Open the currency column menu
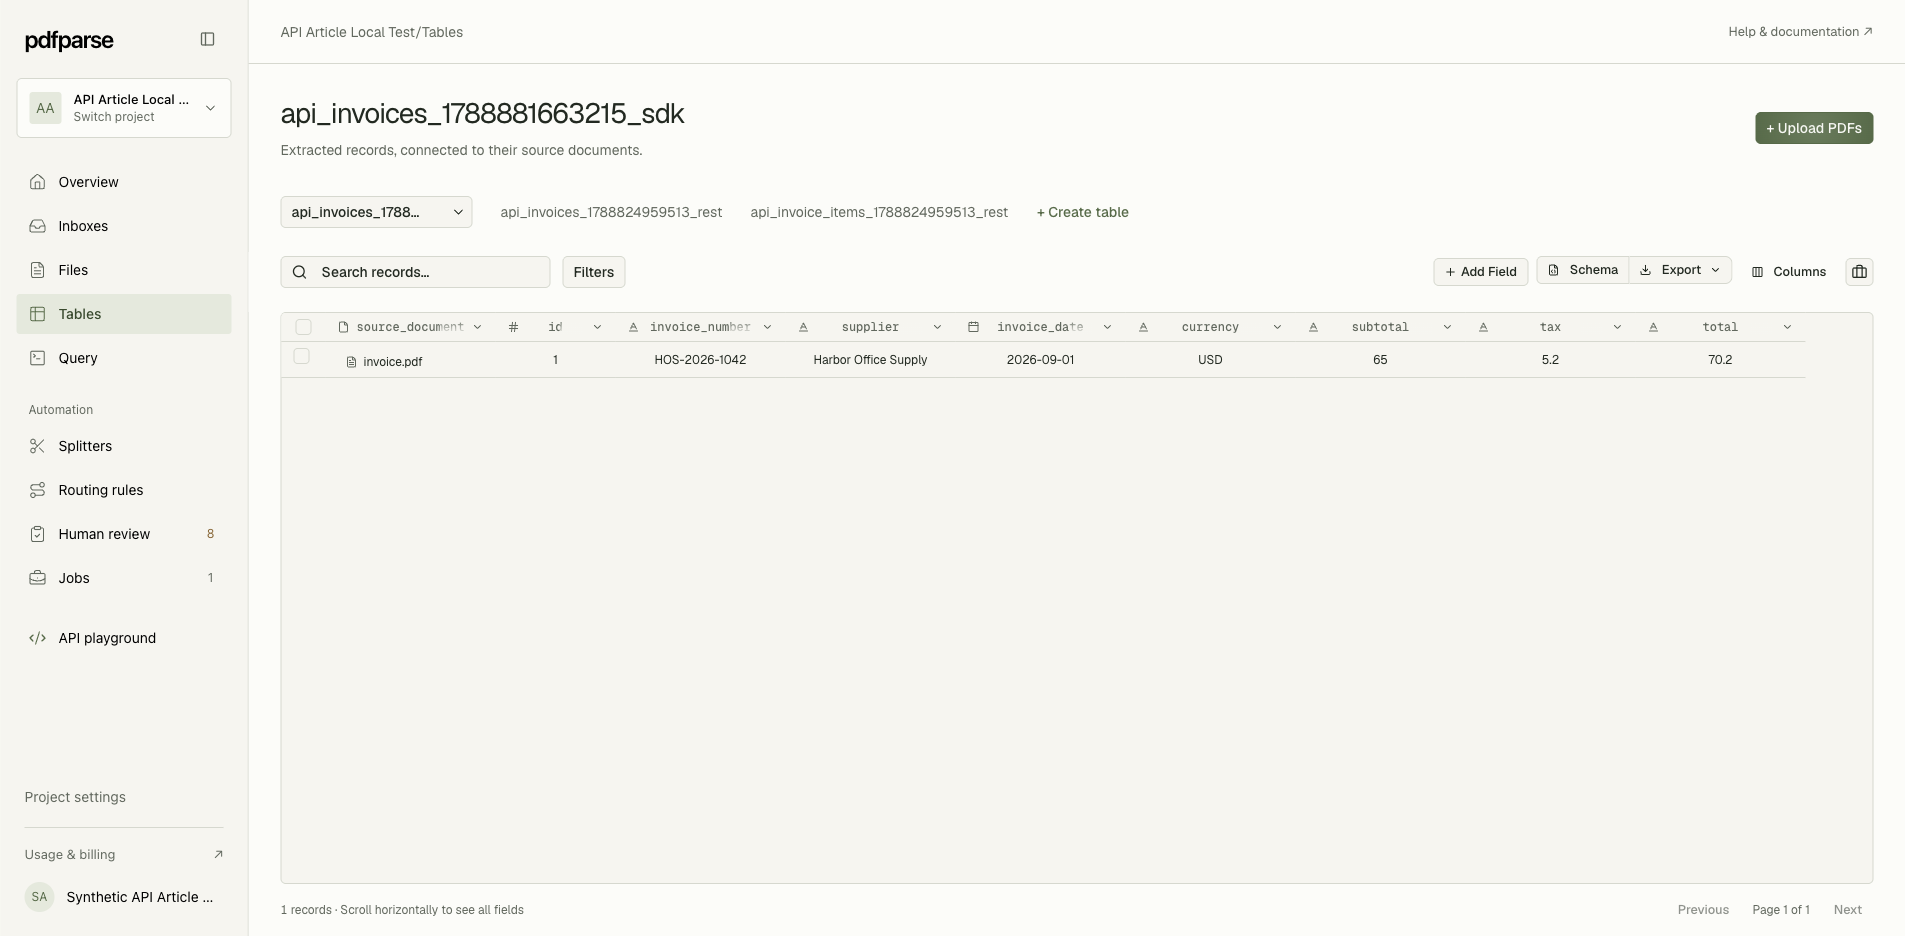The width and height of the screenshot is (1905, 936). (1277, 327)
